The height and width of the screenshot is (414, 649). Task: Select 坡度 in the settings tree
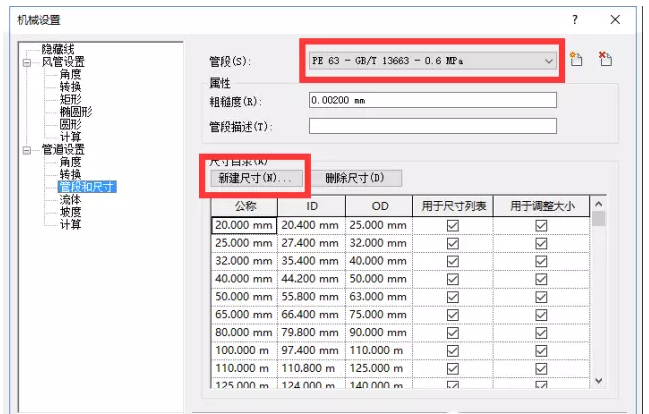[x=70, y=212]
